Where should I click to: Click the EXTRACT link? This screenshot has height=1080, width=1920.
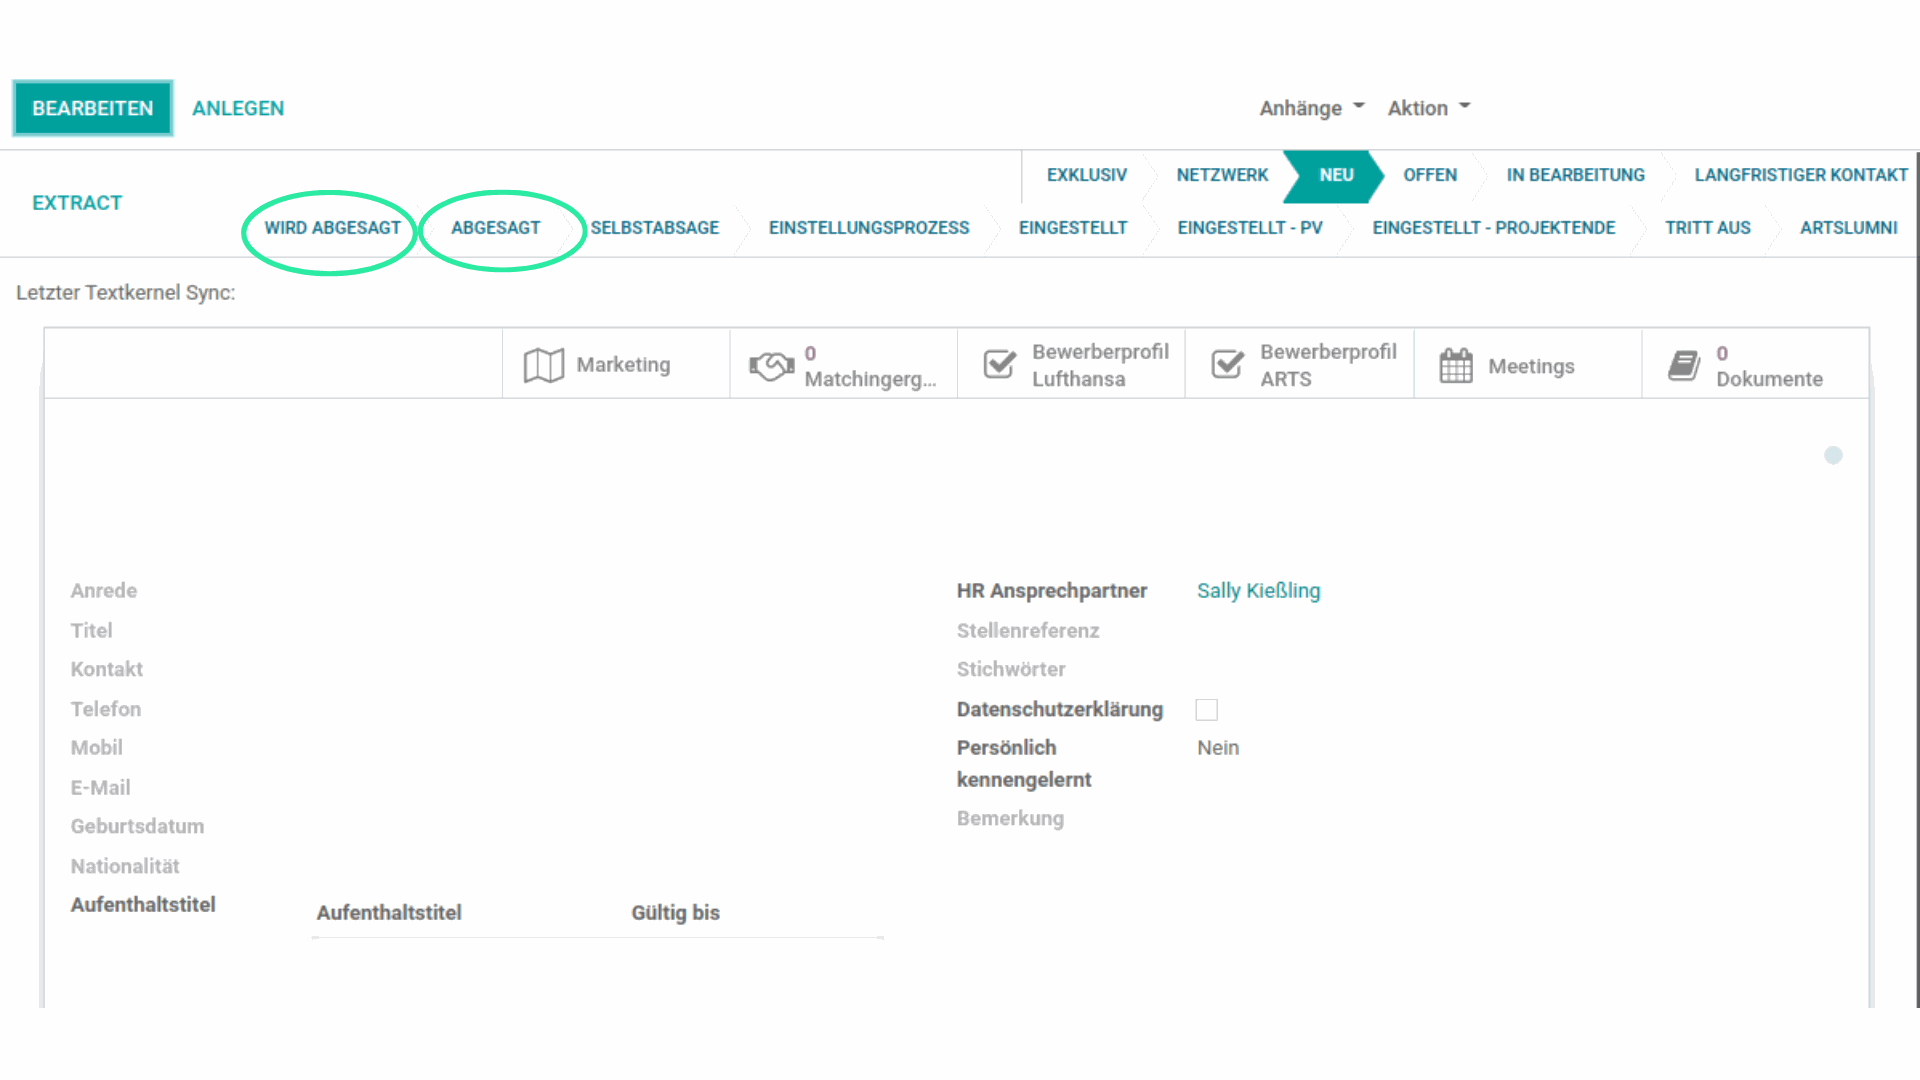[x=77, y=203]
